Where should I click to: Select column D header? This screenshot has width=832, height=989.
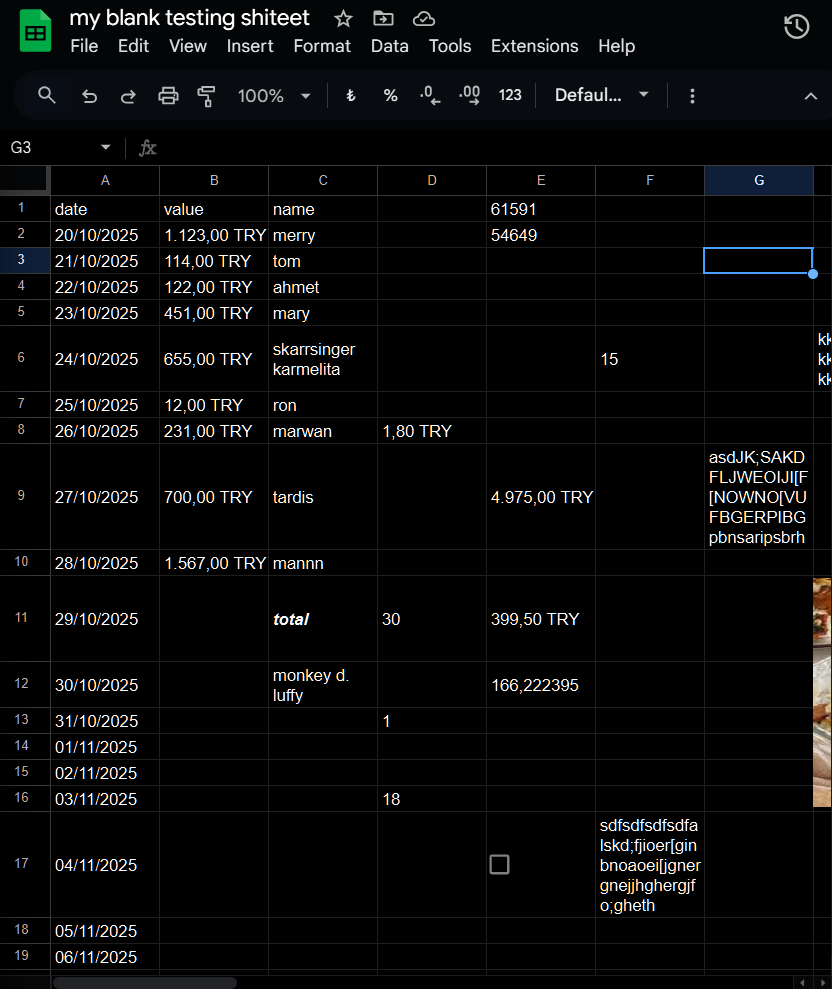[431, 180]
